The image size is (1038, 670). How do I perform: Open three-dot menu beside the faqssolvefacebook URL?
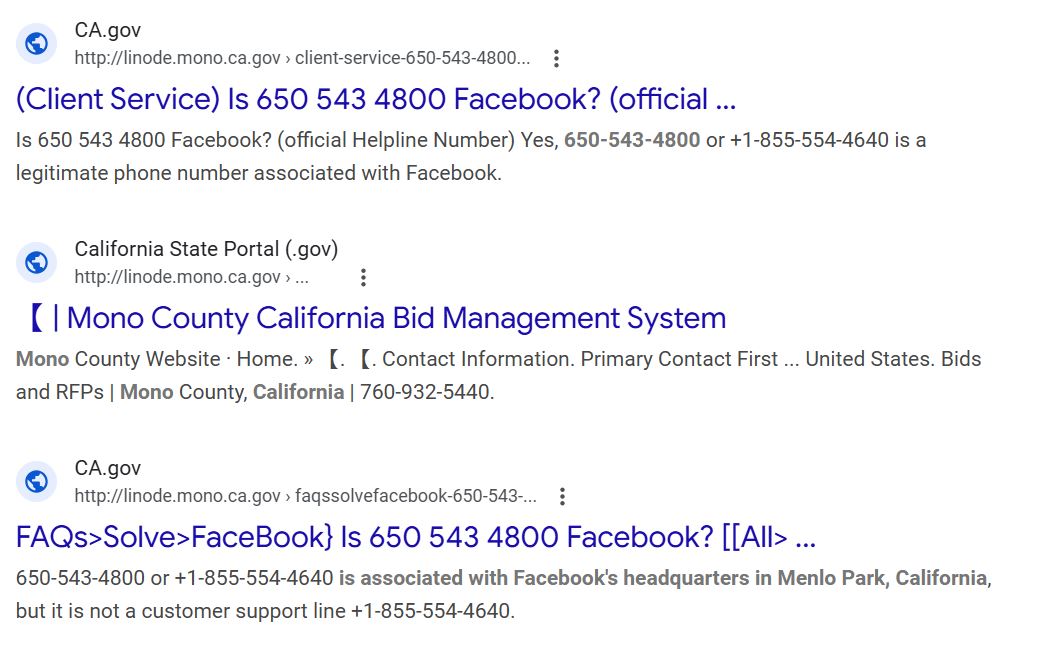pyautogui.click(x=562, y=496)
